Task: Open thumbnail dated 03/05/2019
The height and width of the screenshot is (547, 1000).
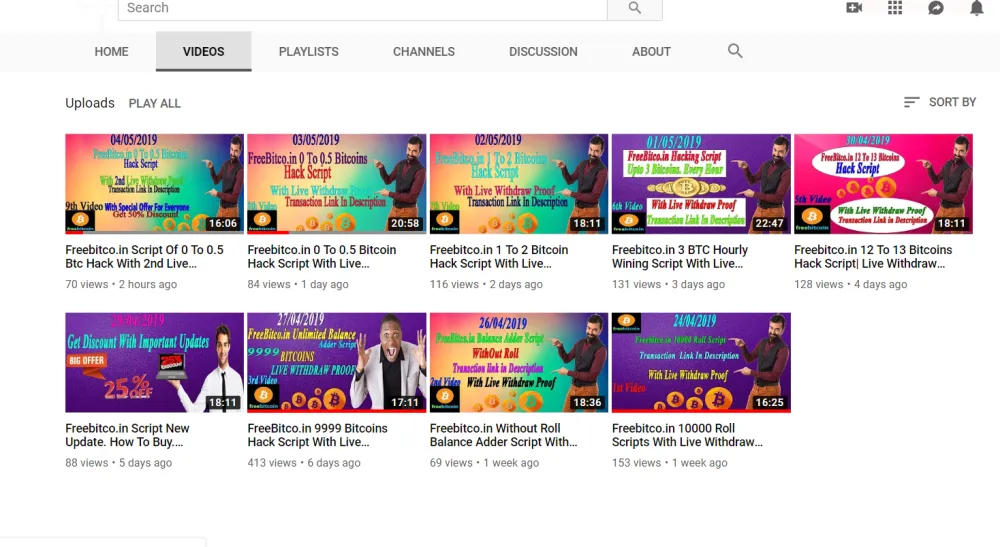Action: pos(337,184)
